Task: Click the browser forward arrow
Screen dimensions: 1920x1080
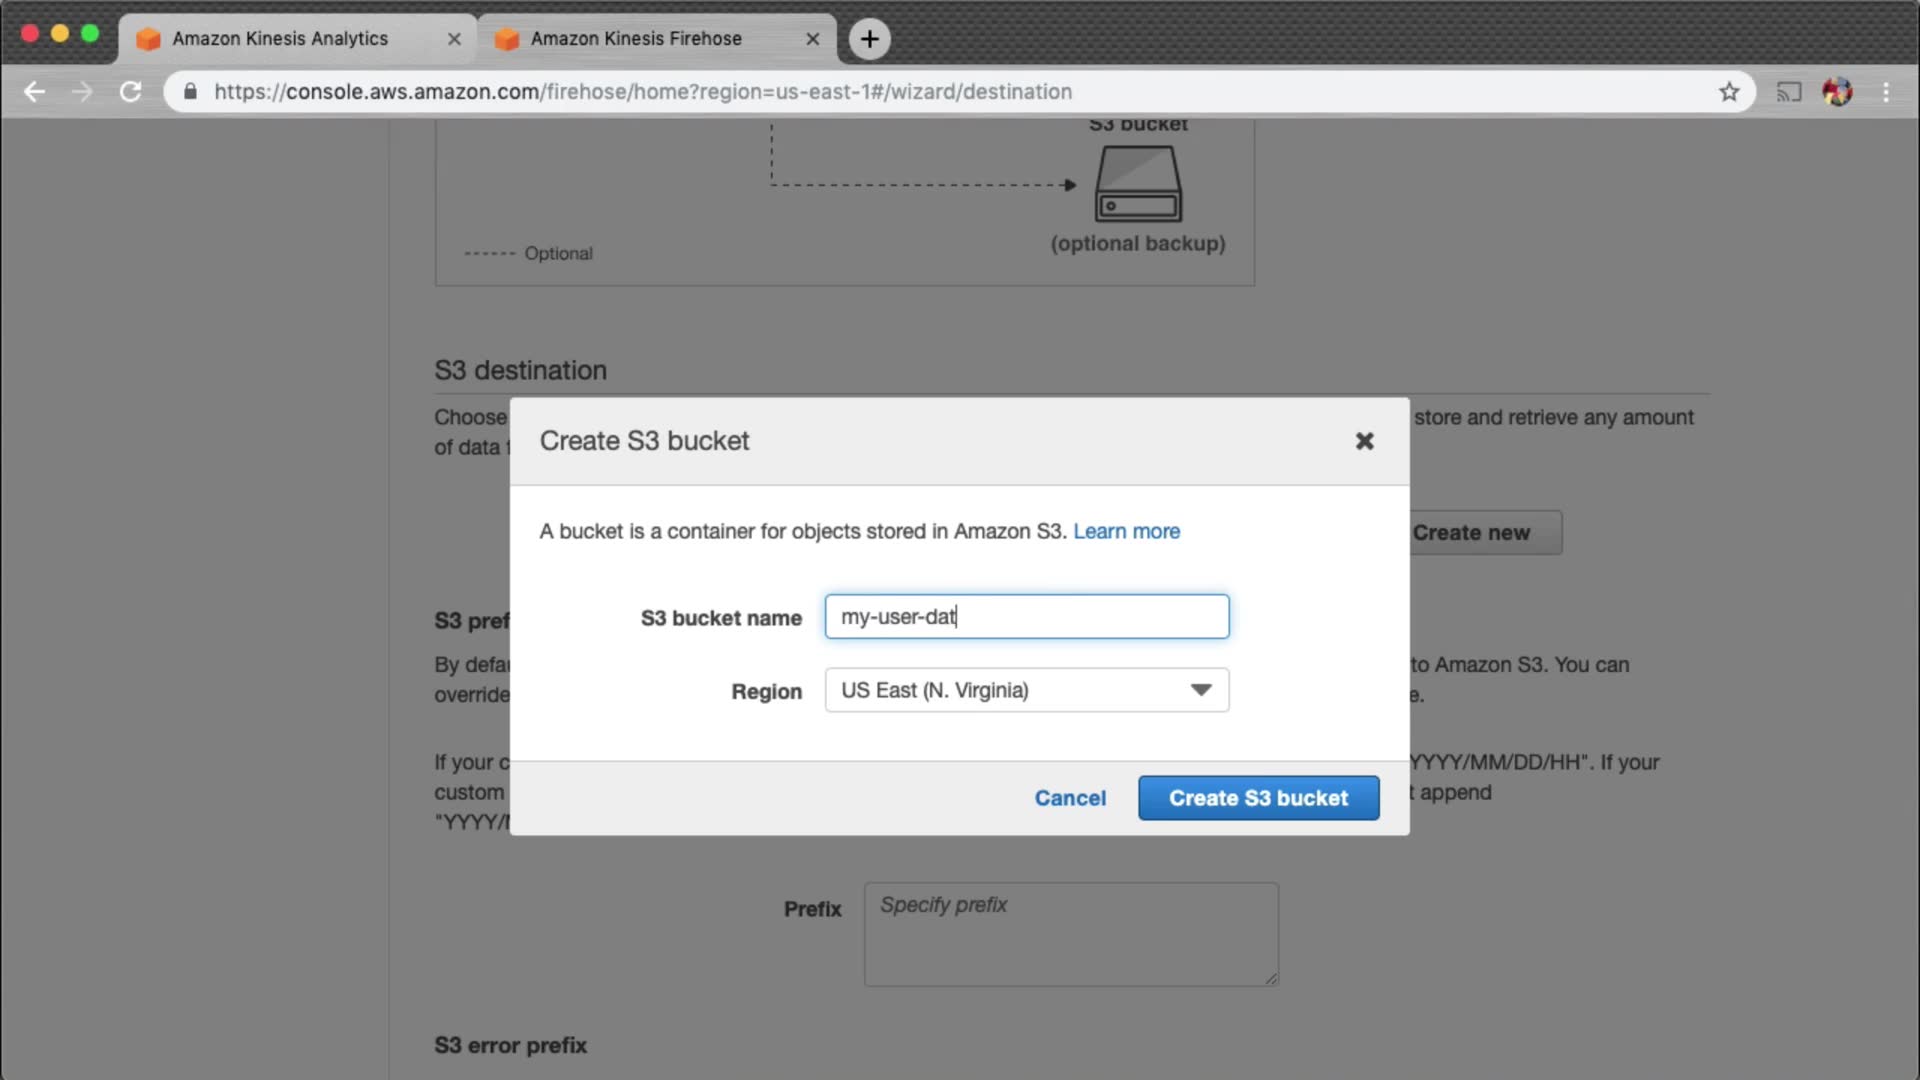Action: [x=82, y=92]
